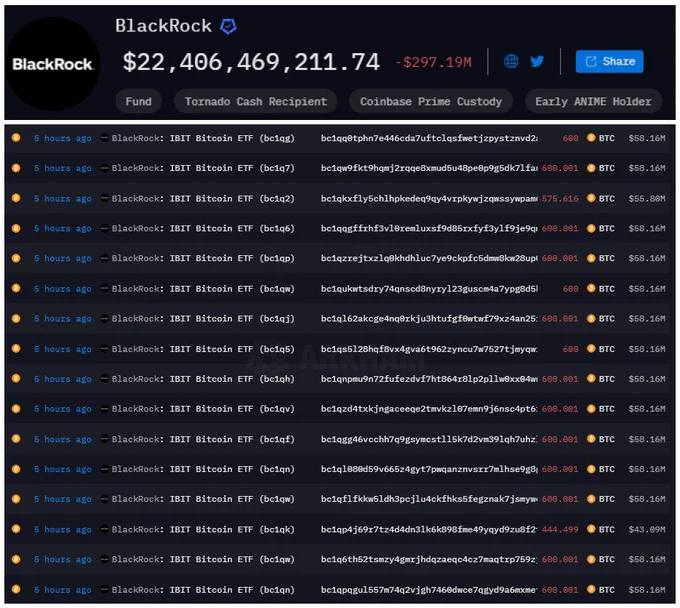680x608 pixels.
Task: Click Bitcoin chain icon in the bc1qg row
Action: coord(16,138)
